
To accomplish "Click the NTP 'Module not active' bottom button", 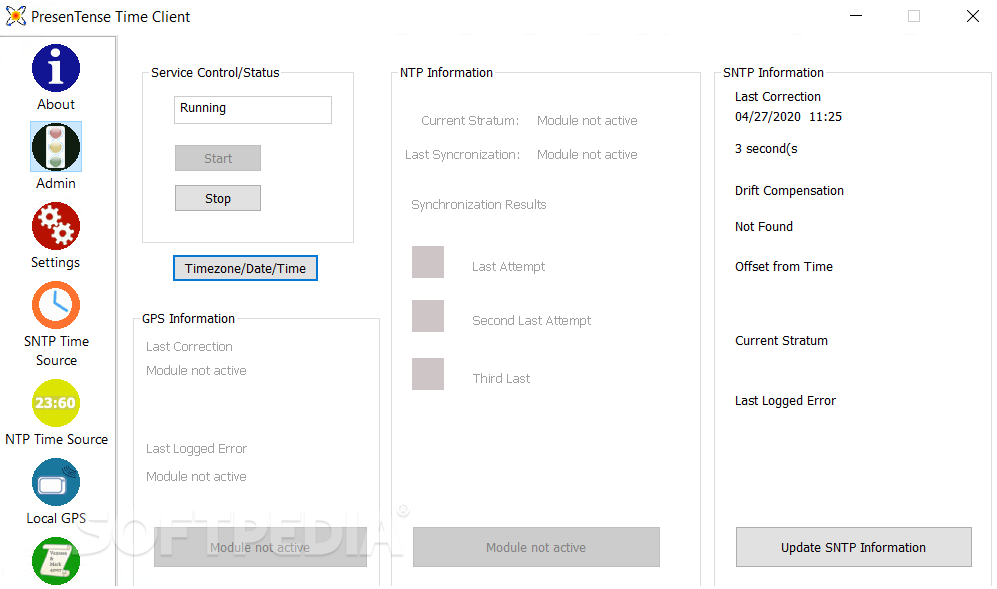I will click(x=536, y=547).
